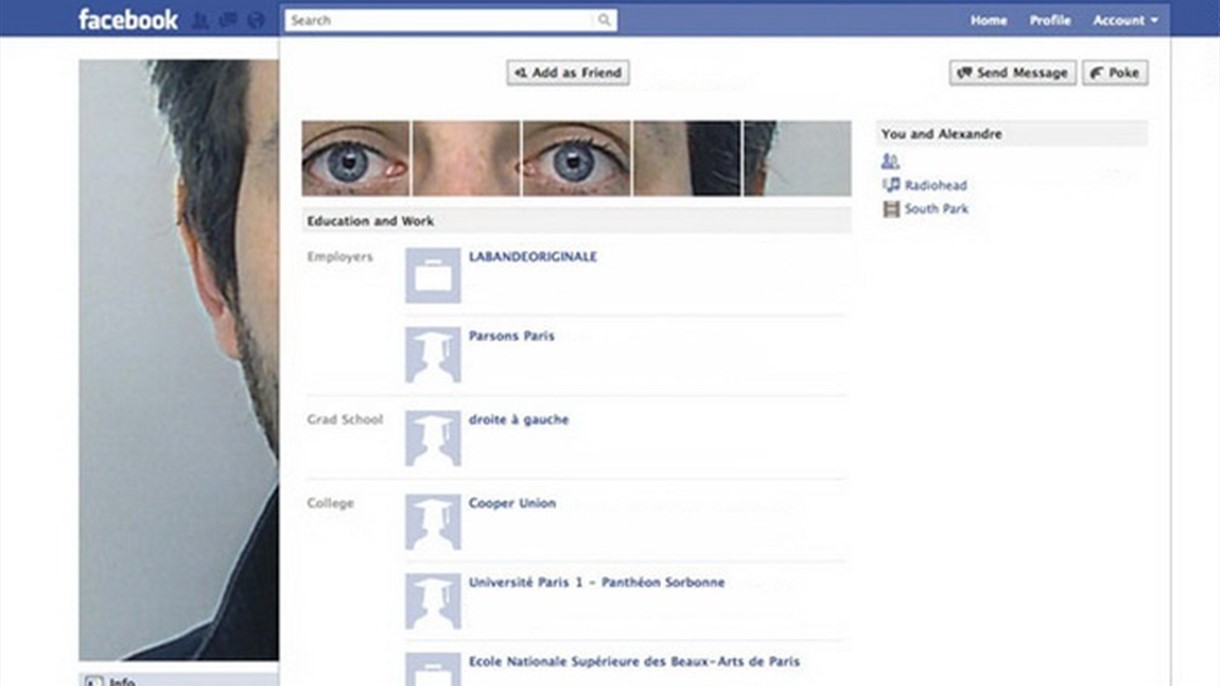
Task: Click the Université Paris 1 school icon
Action: (x=433, y=601)
